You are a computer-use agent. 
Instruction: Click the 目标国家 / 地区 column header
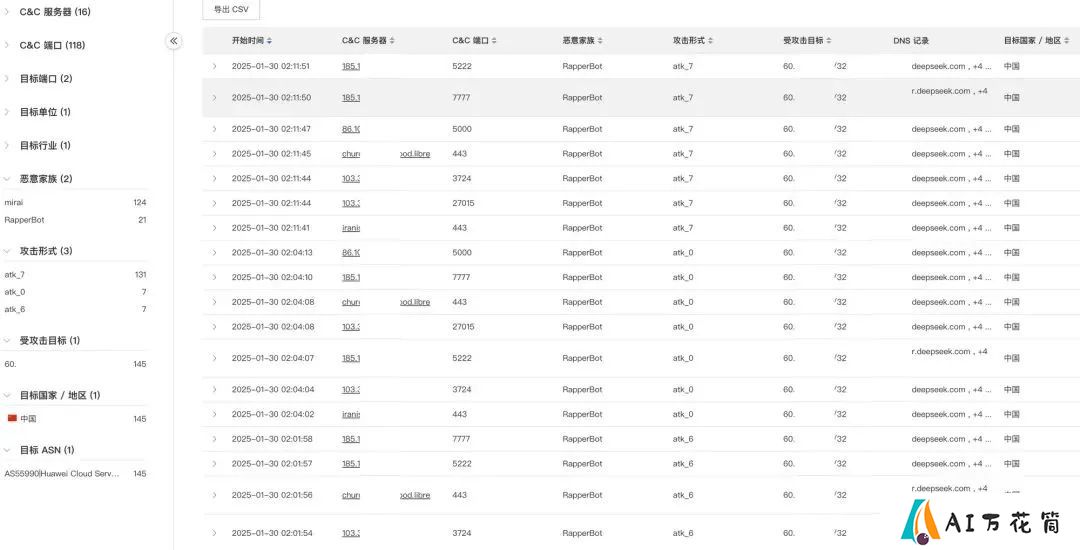1032,41
